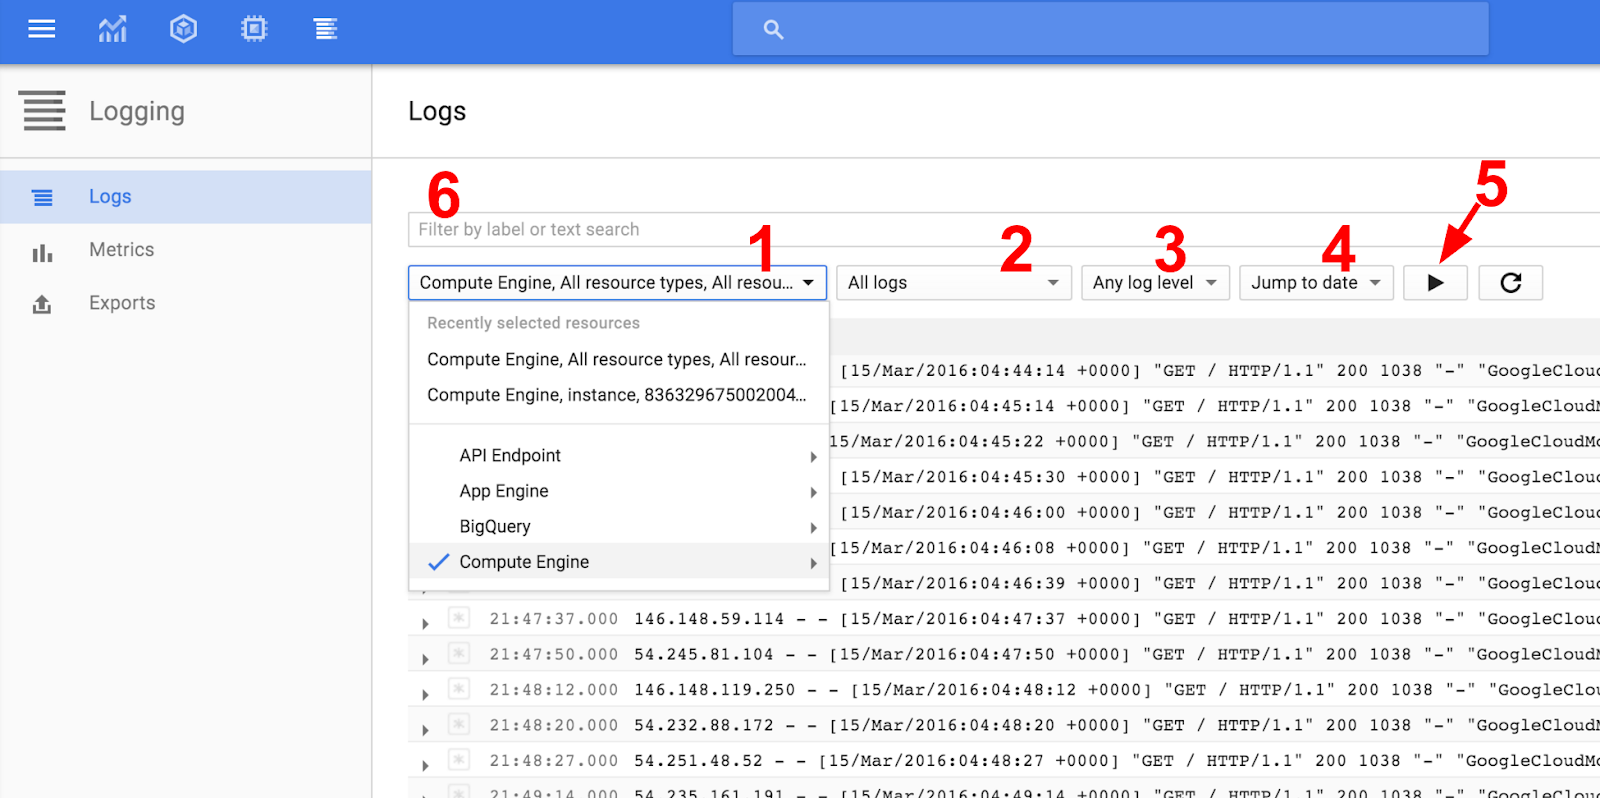The height and width of the screenshot is (798, 1600).
Task: Click the Filter by label or text search field
Action: tap(1000, 230)
